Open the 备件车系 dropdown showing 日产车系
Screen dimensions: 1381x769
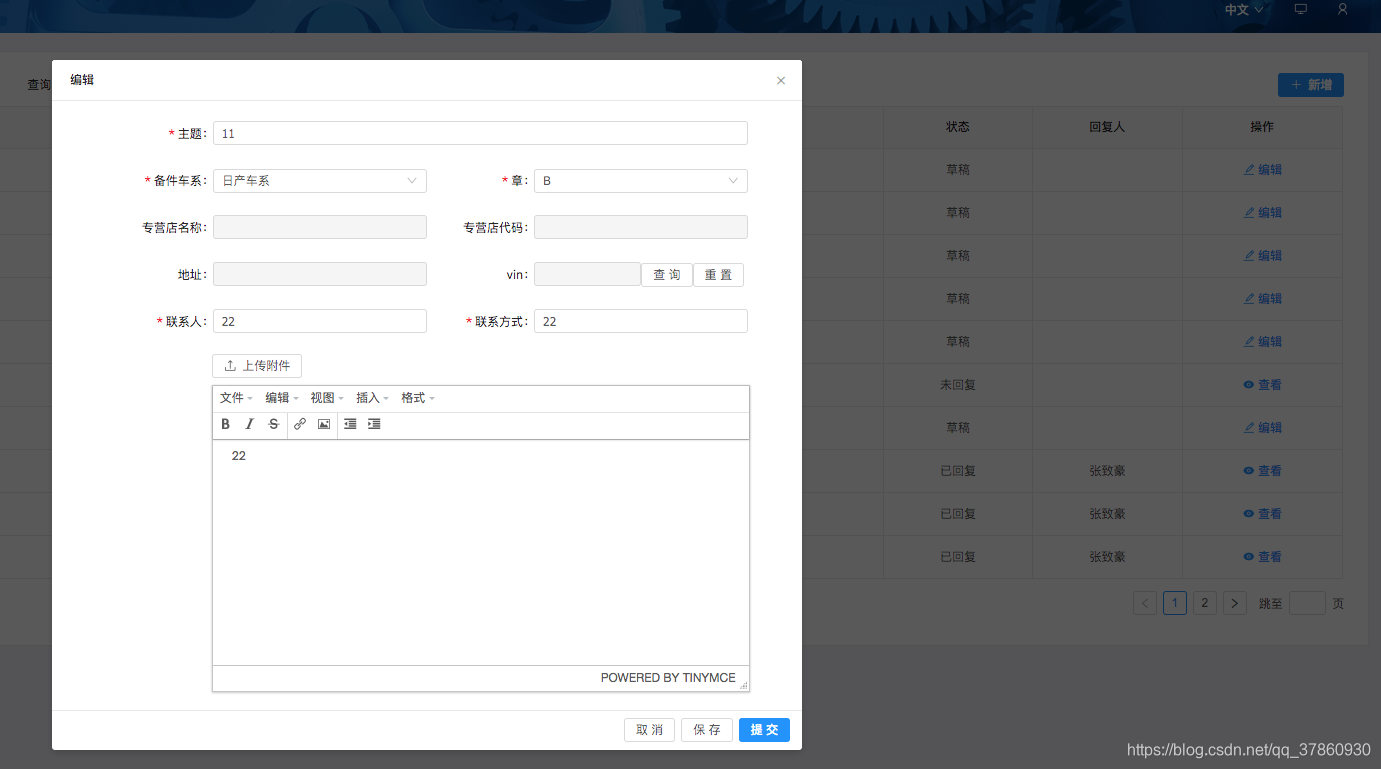[x=320, y=181]
